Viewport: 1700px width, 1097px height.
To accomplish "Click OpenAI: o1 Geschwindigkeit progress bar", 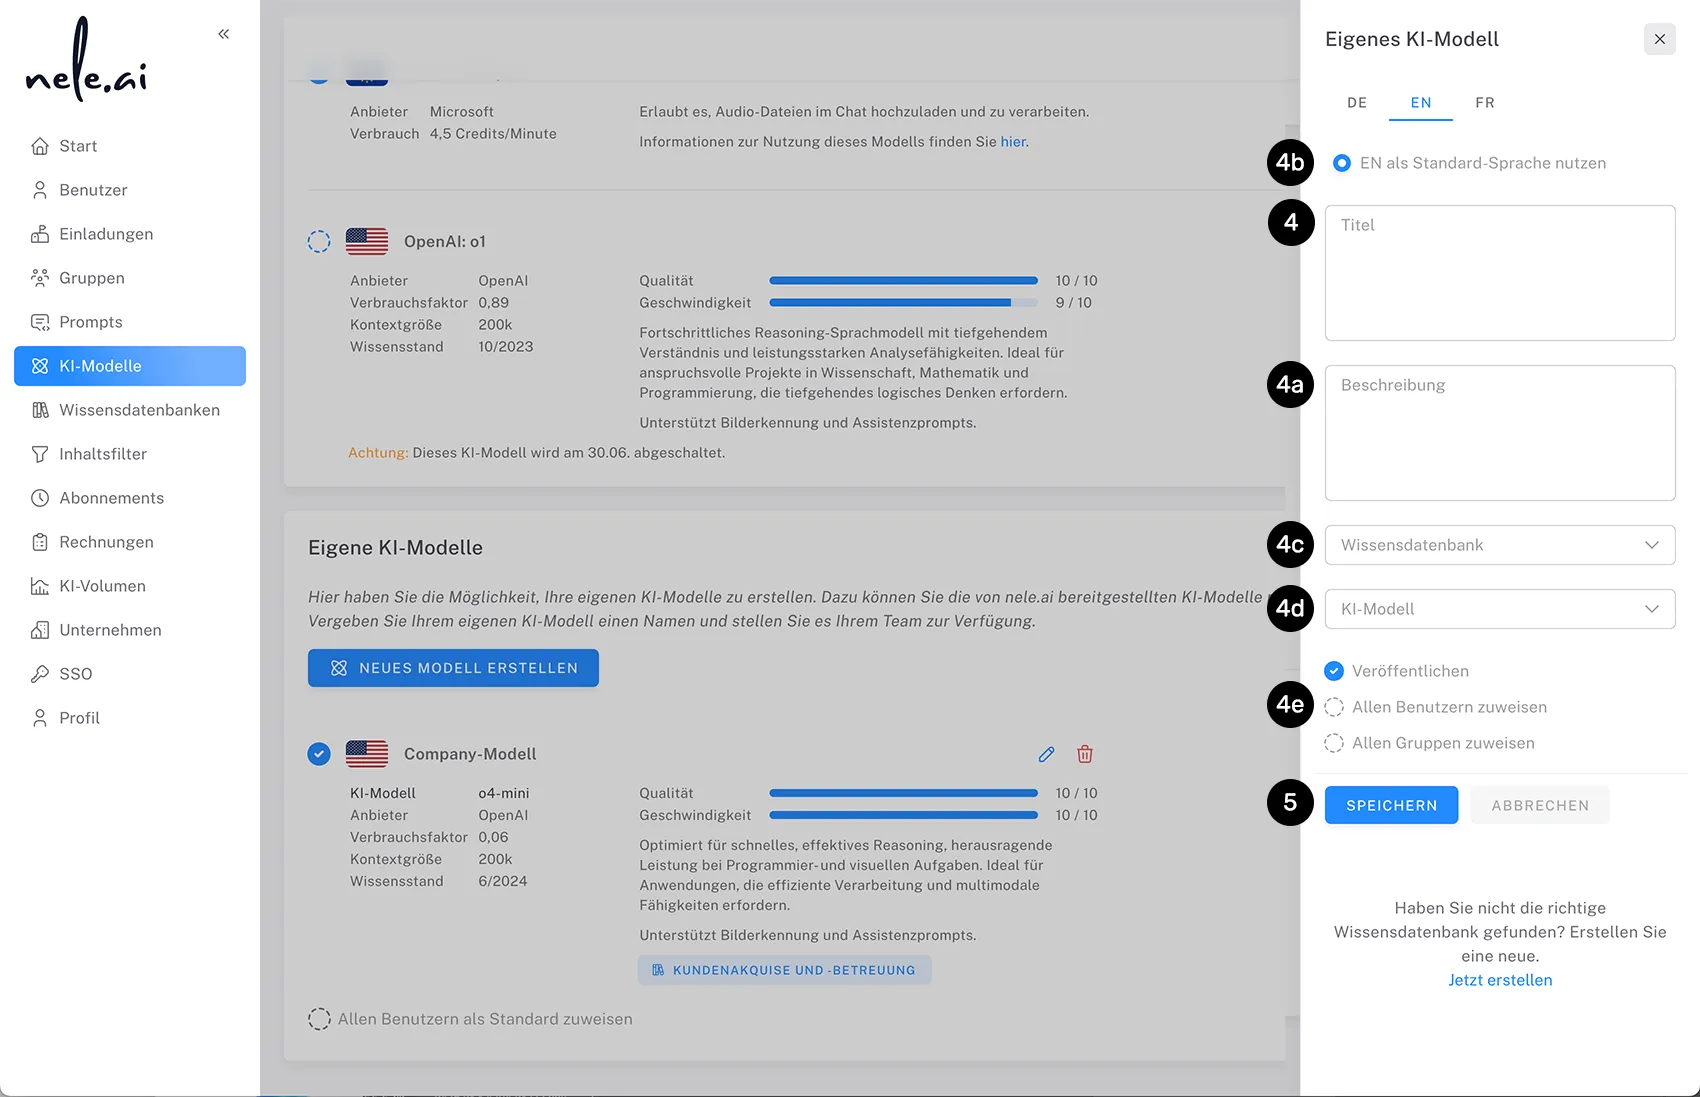I will pyautogui.click(x=903, y=303).
